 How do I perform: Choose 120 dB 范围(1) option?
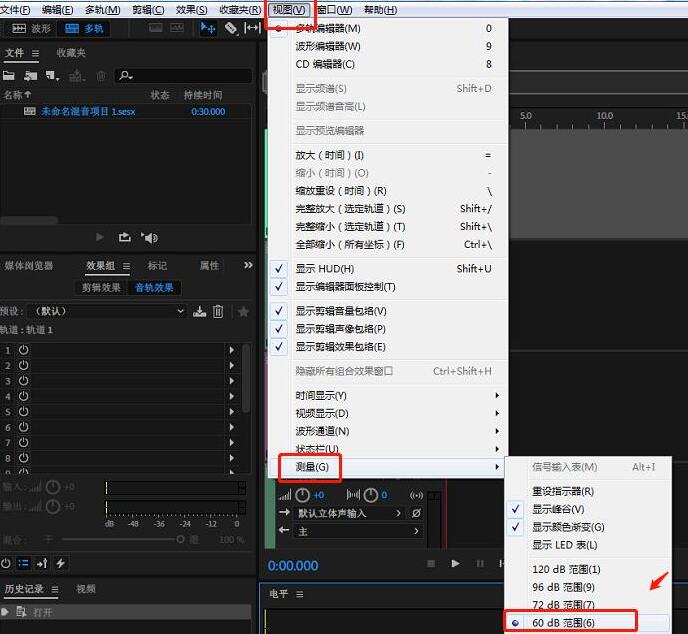click(x=588, y=569)
